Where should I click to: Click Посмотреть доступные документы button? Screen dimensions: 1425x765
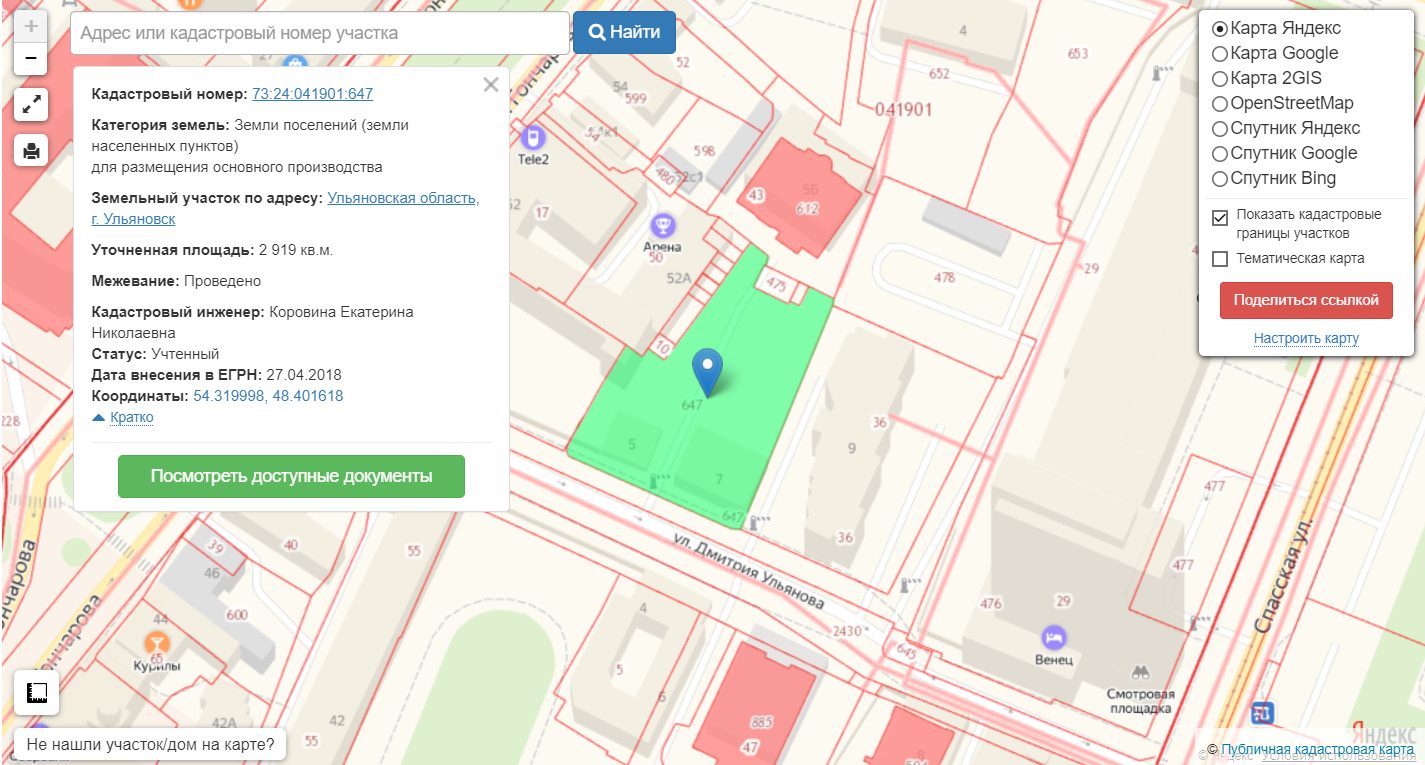[x=291, y=476]
